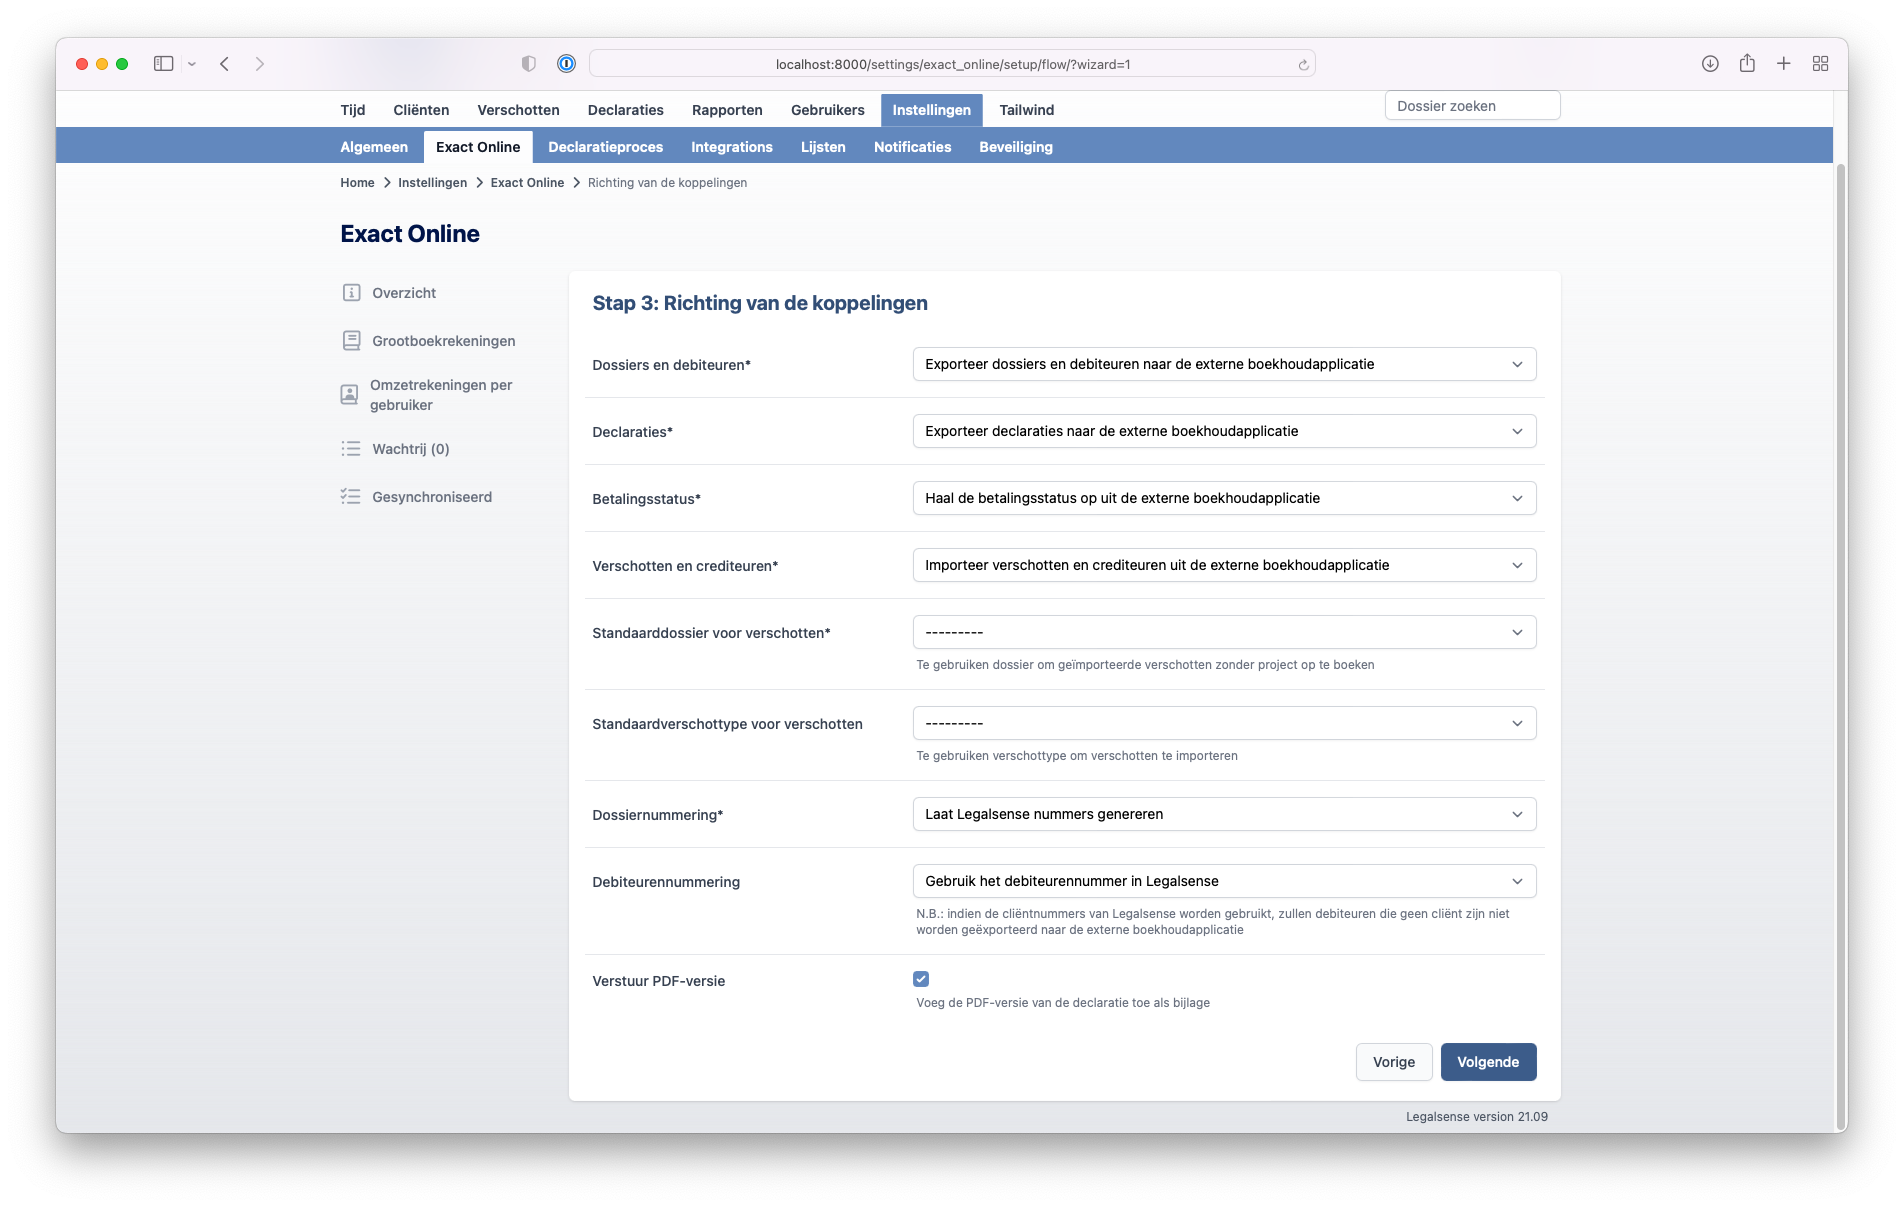The width and height of the screenshot is (1904, 1207).
Task: Open Standaardverschottype voor verschotten dropdown
Action: pos(1224,723)
